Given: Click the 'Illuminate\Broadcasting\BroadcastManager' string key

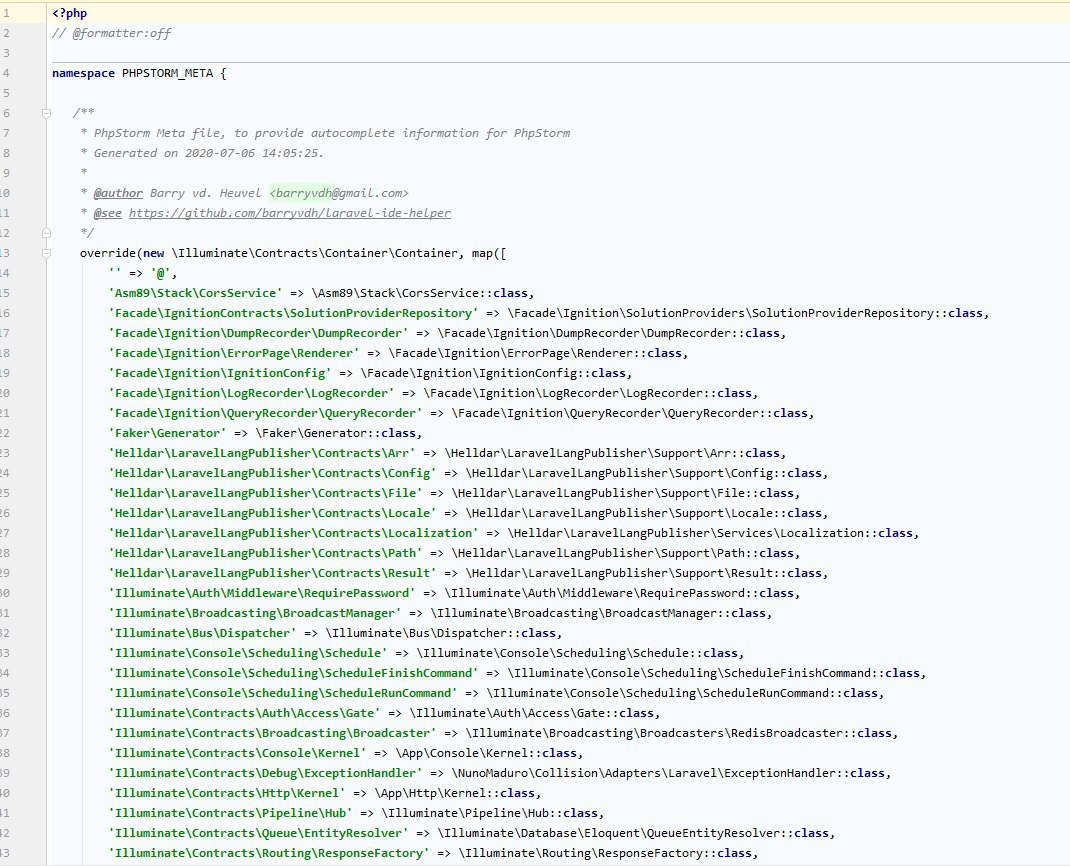Looking at the screenshot, I should pos(255,613).
